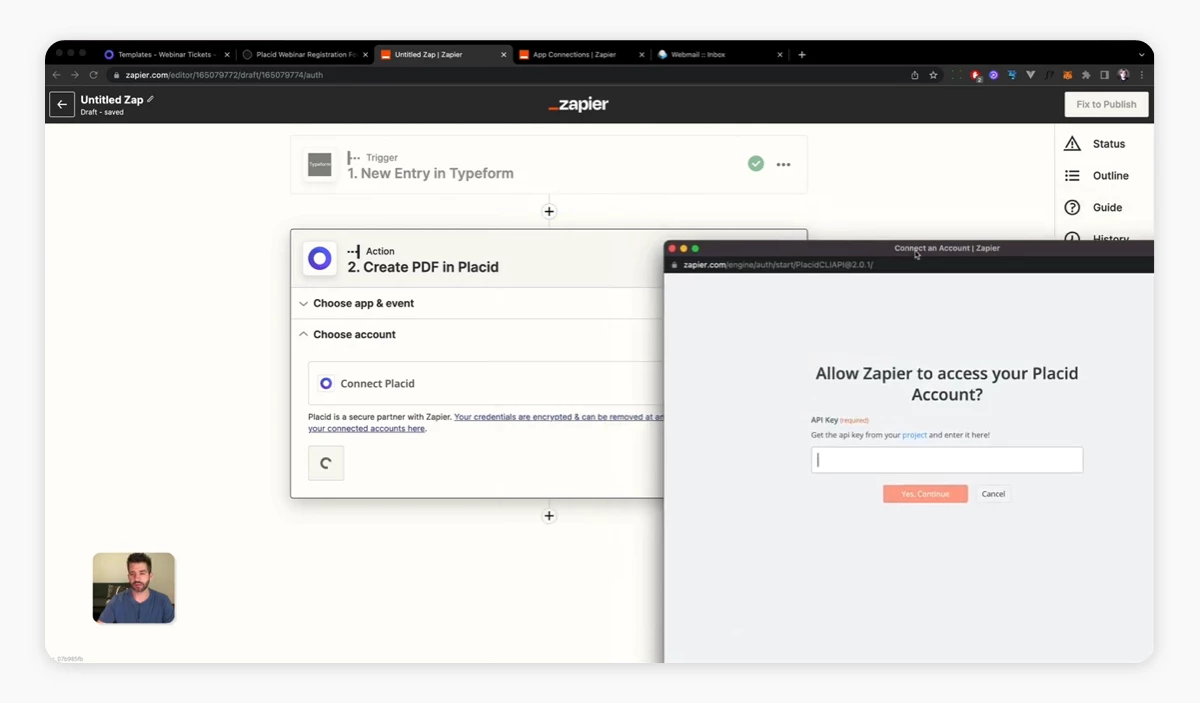The image size is (1200, 703).
Task: Close the App Connections browser tab
Action: coord(642,55)
